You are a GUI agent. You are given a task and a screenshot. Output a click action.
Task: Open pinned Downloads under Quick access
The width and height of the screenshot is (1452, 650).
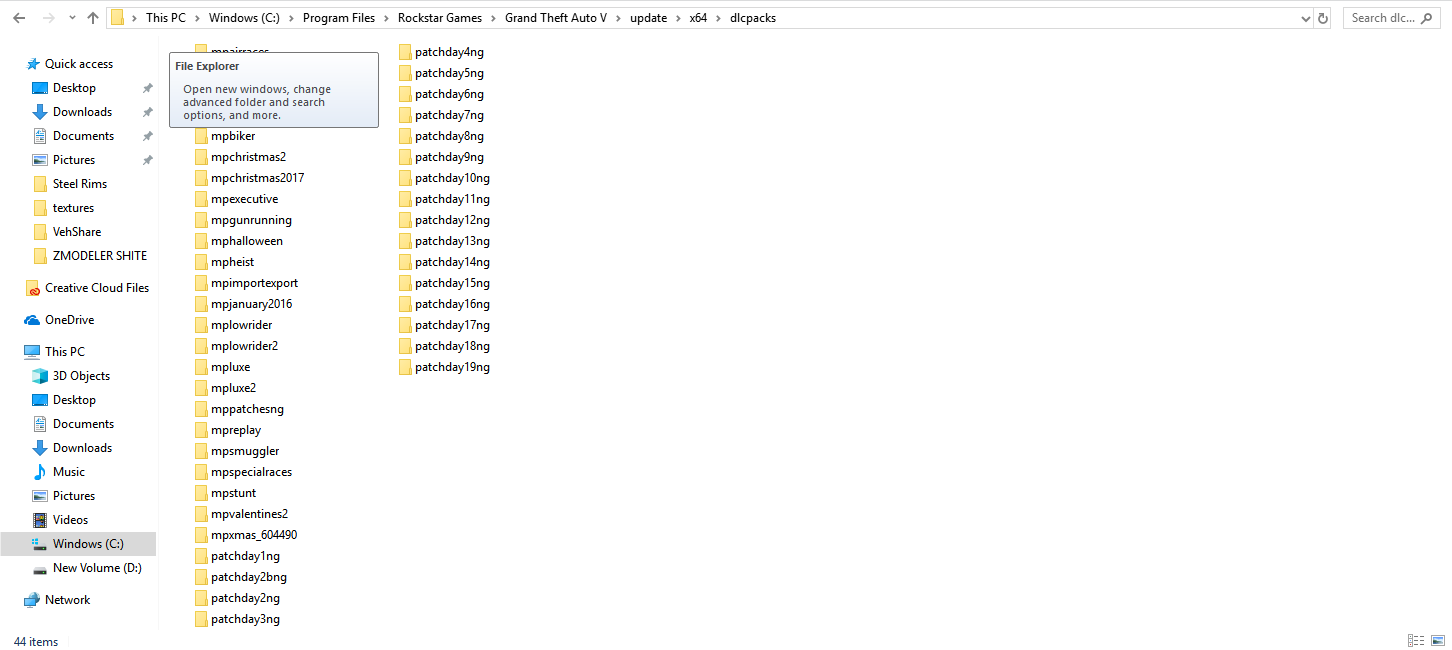82,112
